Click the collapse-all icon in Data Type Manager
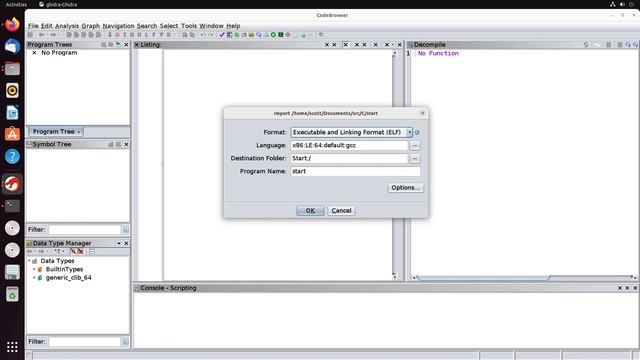The width and height of the screenshot is (640, 360). click(92, 251)
